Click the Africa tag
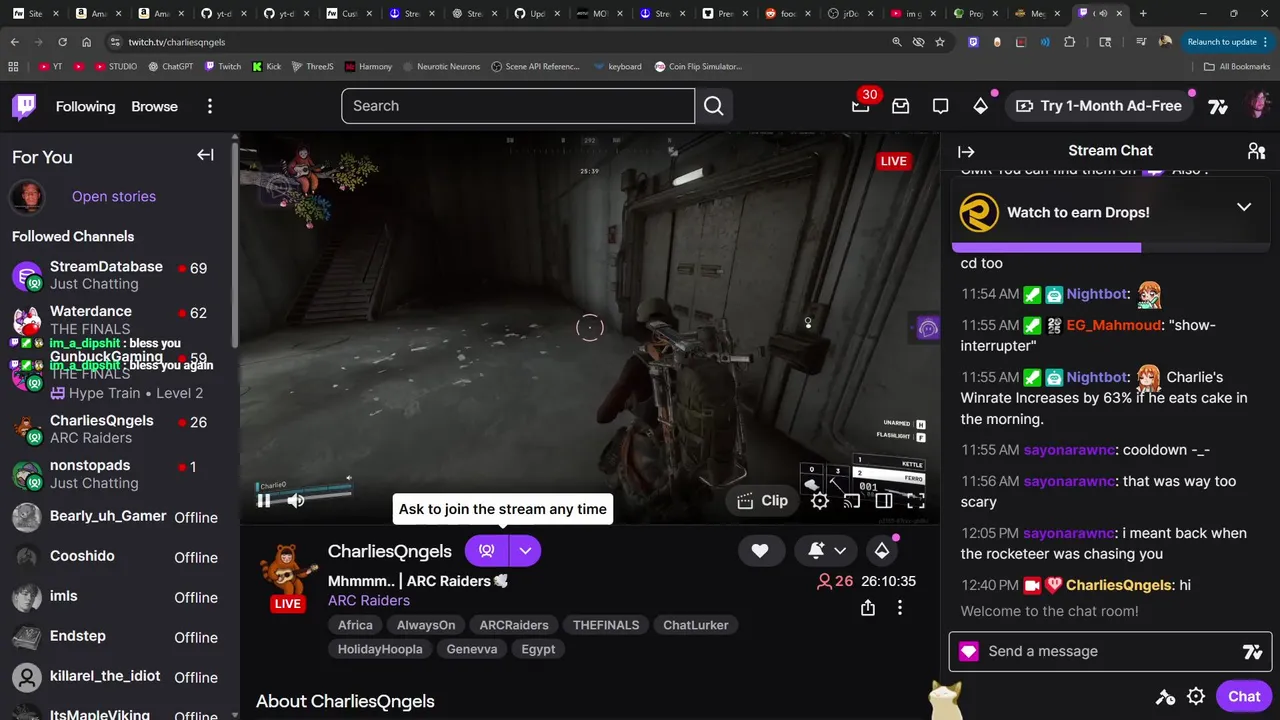 [355, 625]
